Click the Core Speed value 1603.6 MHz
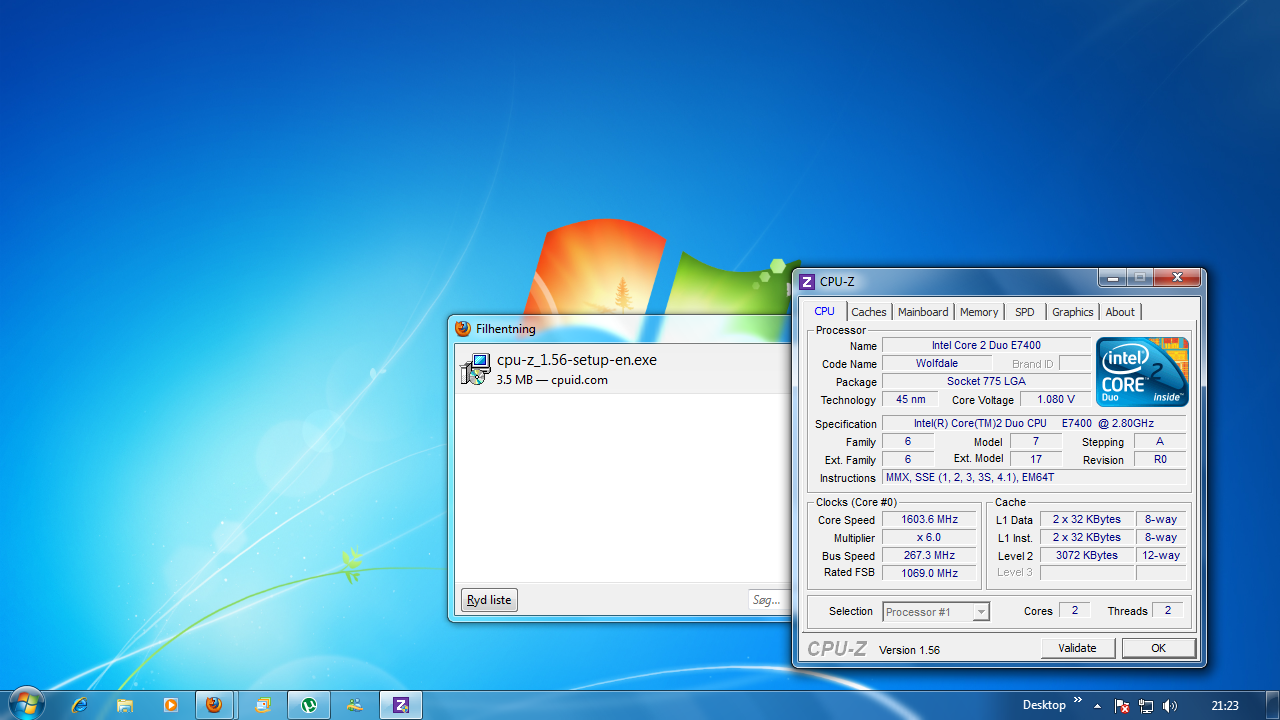1280x720 pixels. pyautogui.click(x=929, y=520)
